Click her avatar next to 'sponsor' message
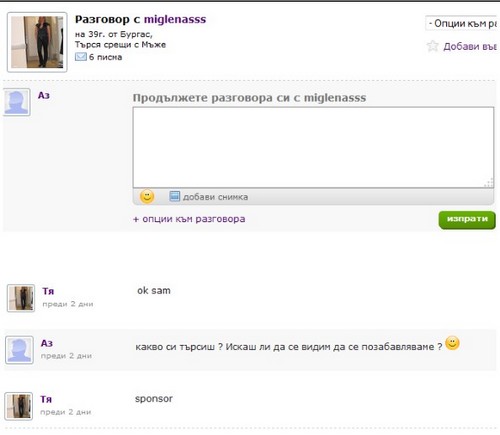Image resolution: width=500 pixels, height=435 pixels. (x=19, y=406)
